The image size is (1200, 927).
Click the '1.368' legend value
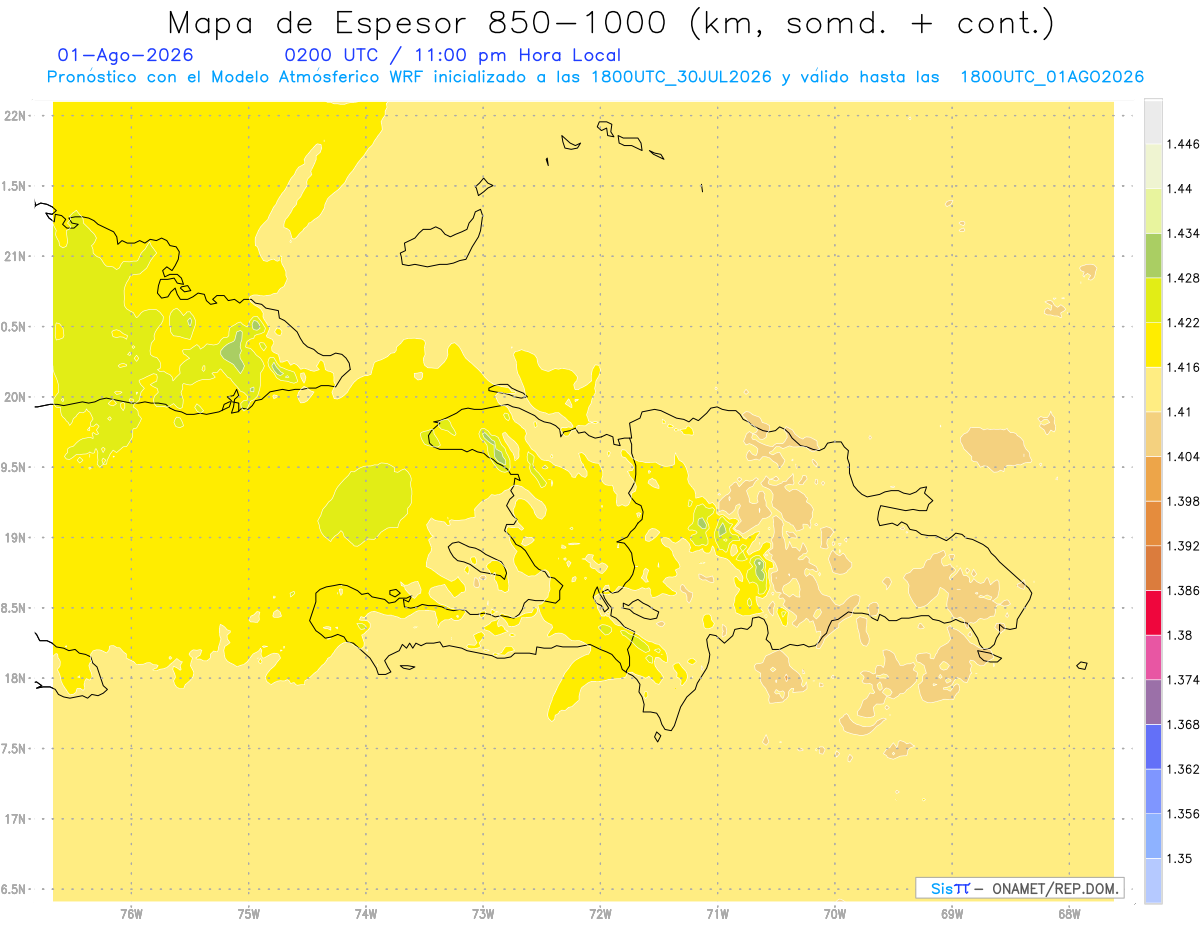coord(1182,724)
